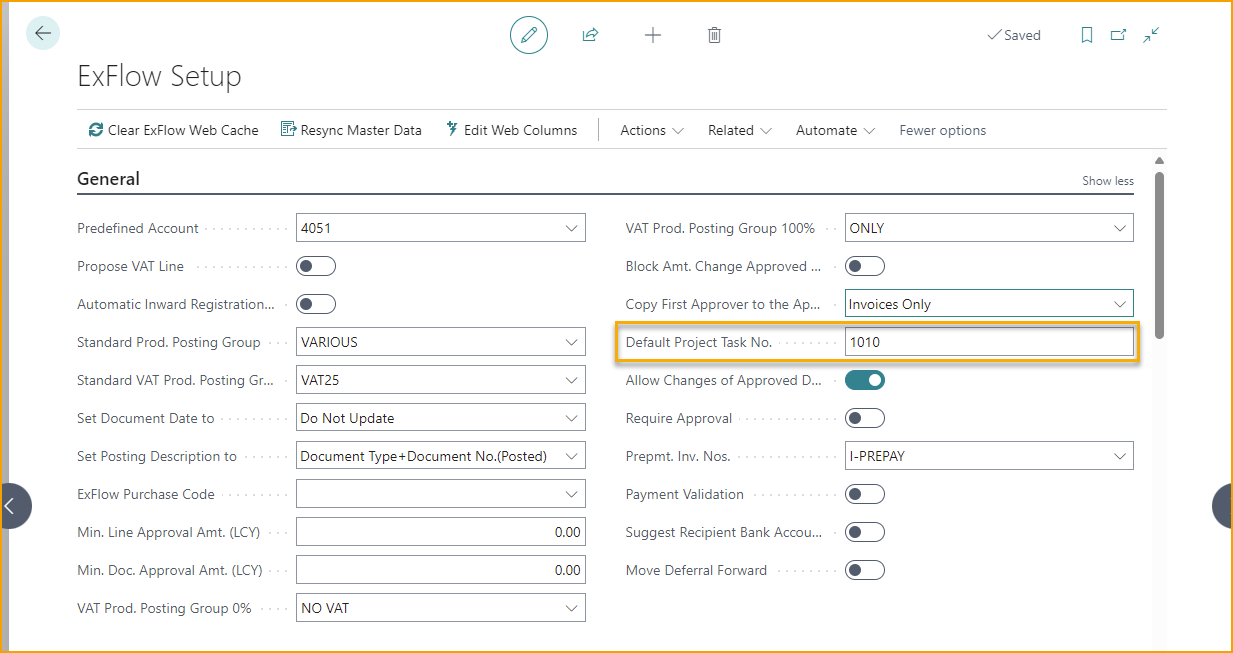Image resolution: width=1233 pixels, height=653 pixels.
Task: Open the Predefined Account dropdown
Action: click(571, 228)
